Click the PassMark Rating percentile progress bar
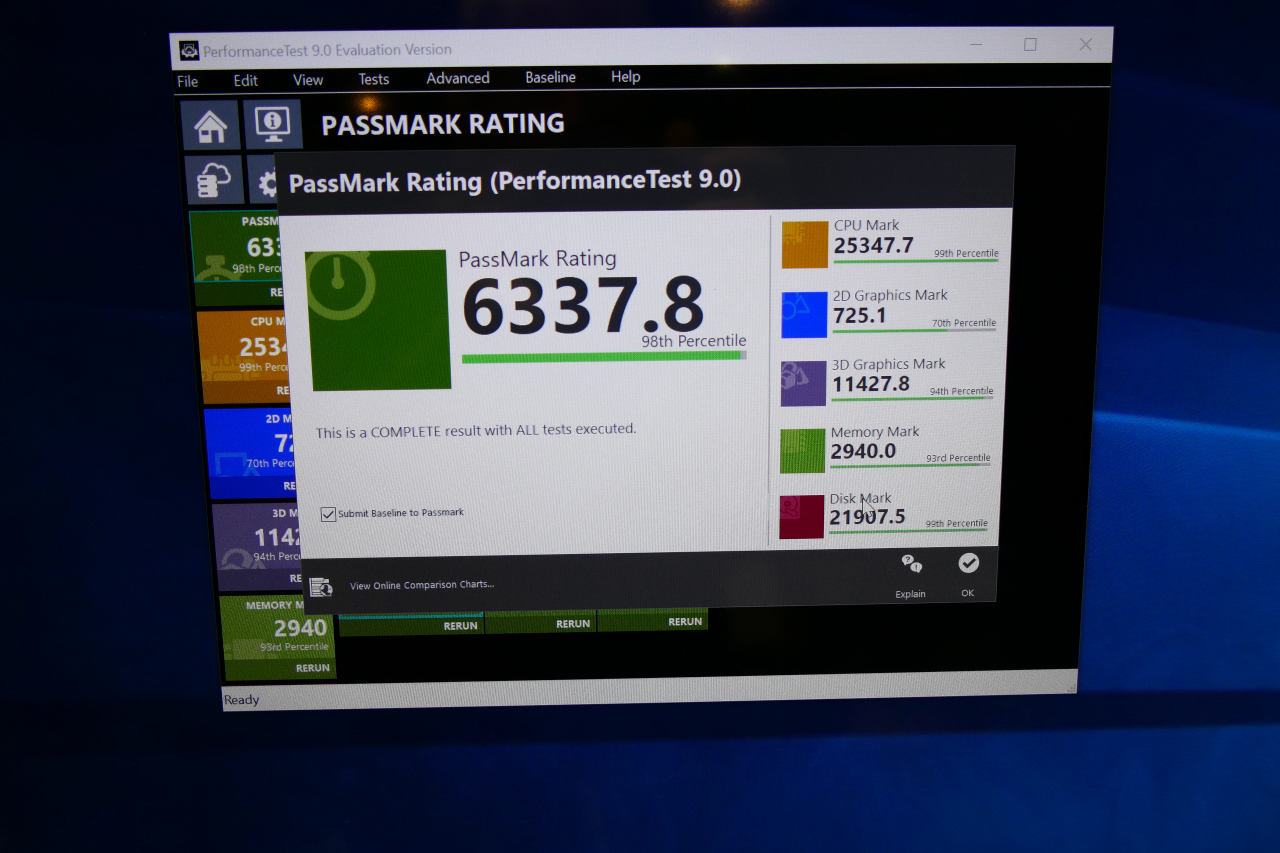 [x=604, y=356]
